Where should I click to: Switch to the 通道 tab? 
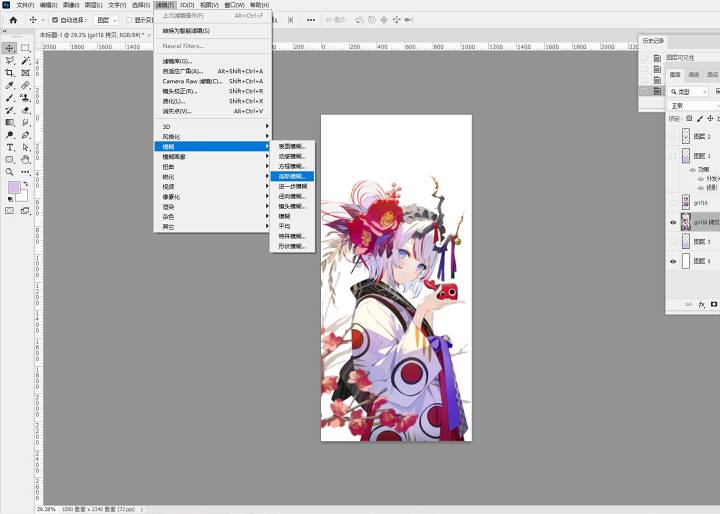click(694, 75)
